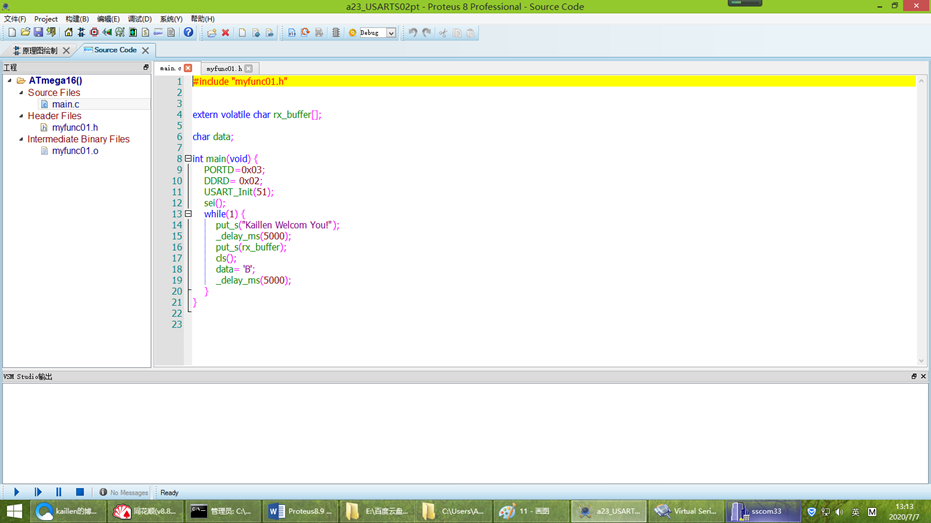Viewport: 931px width, 523px height.
Task: Open the 构建(B) build menu
Action: (x=77, y=19)
